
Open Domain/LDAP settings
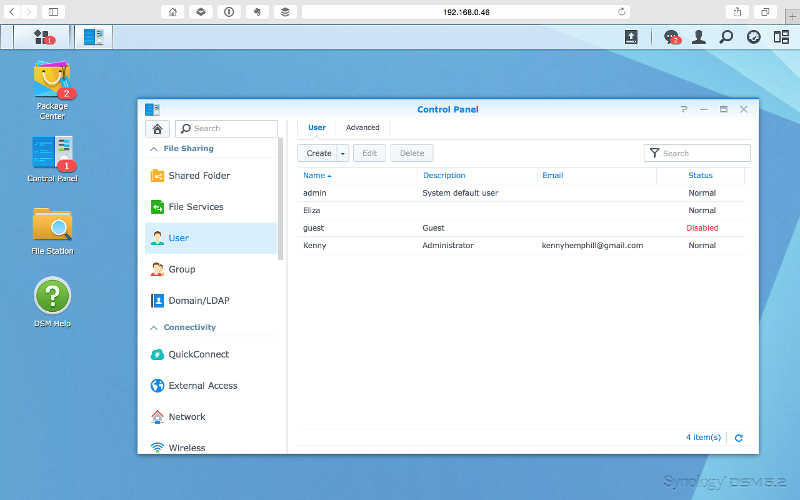click(x=211, y=301)
